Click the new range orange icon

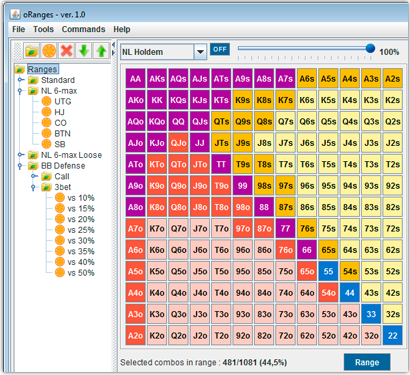pyautogui.click(x=49, y=51)
